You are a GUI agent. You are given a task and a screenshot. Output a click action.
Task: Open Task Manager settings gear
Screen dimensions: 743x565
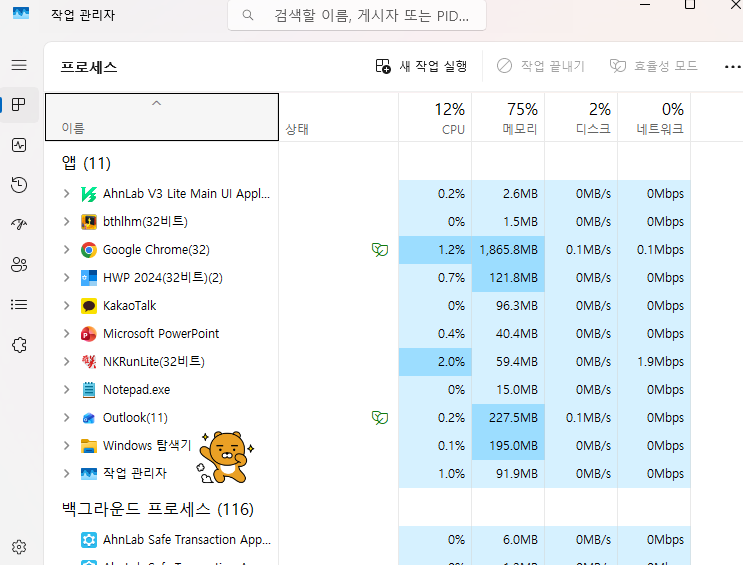pos(19,547)
